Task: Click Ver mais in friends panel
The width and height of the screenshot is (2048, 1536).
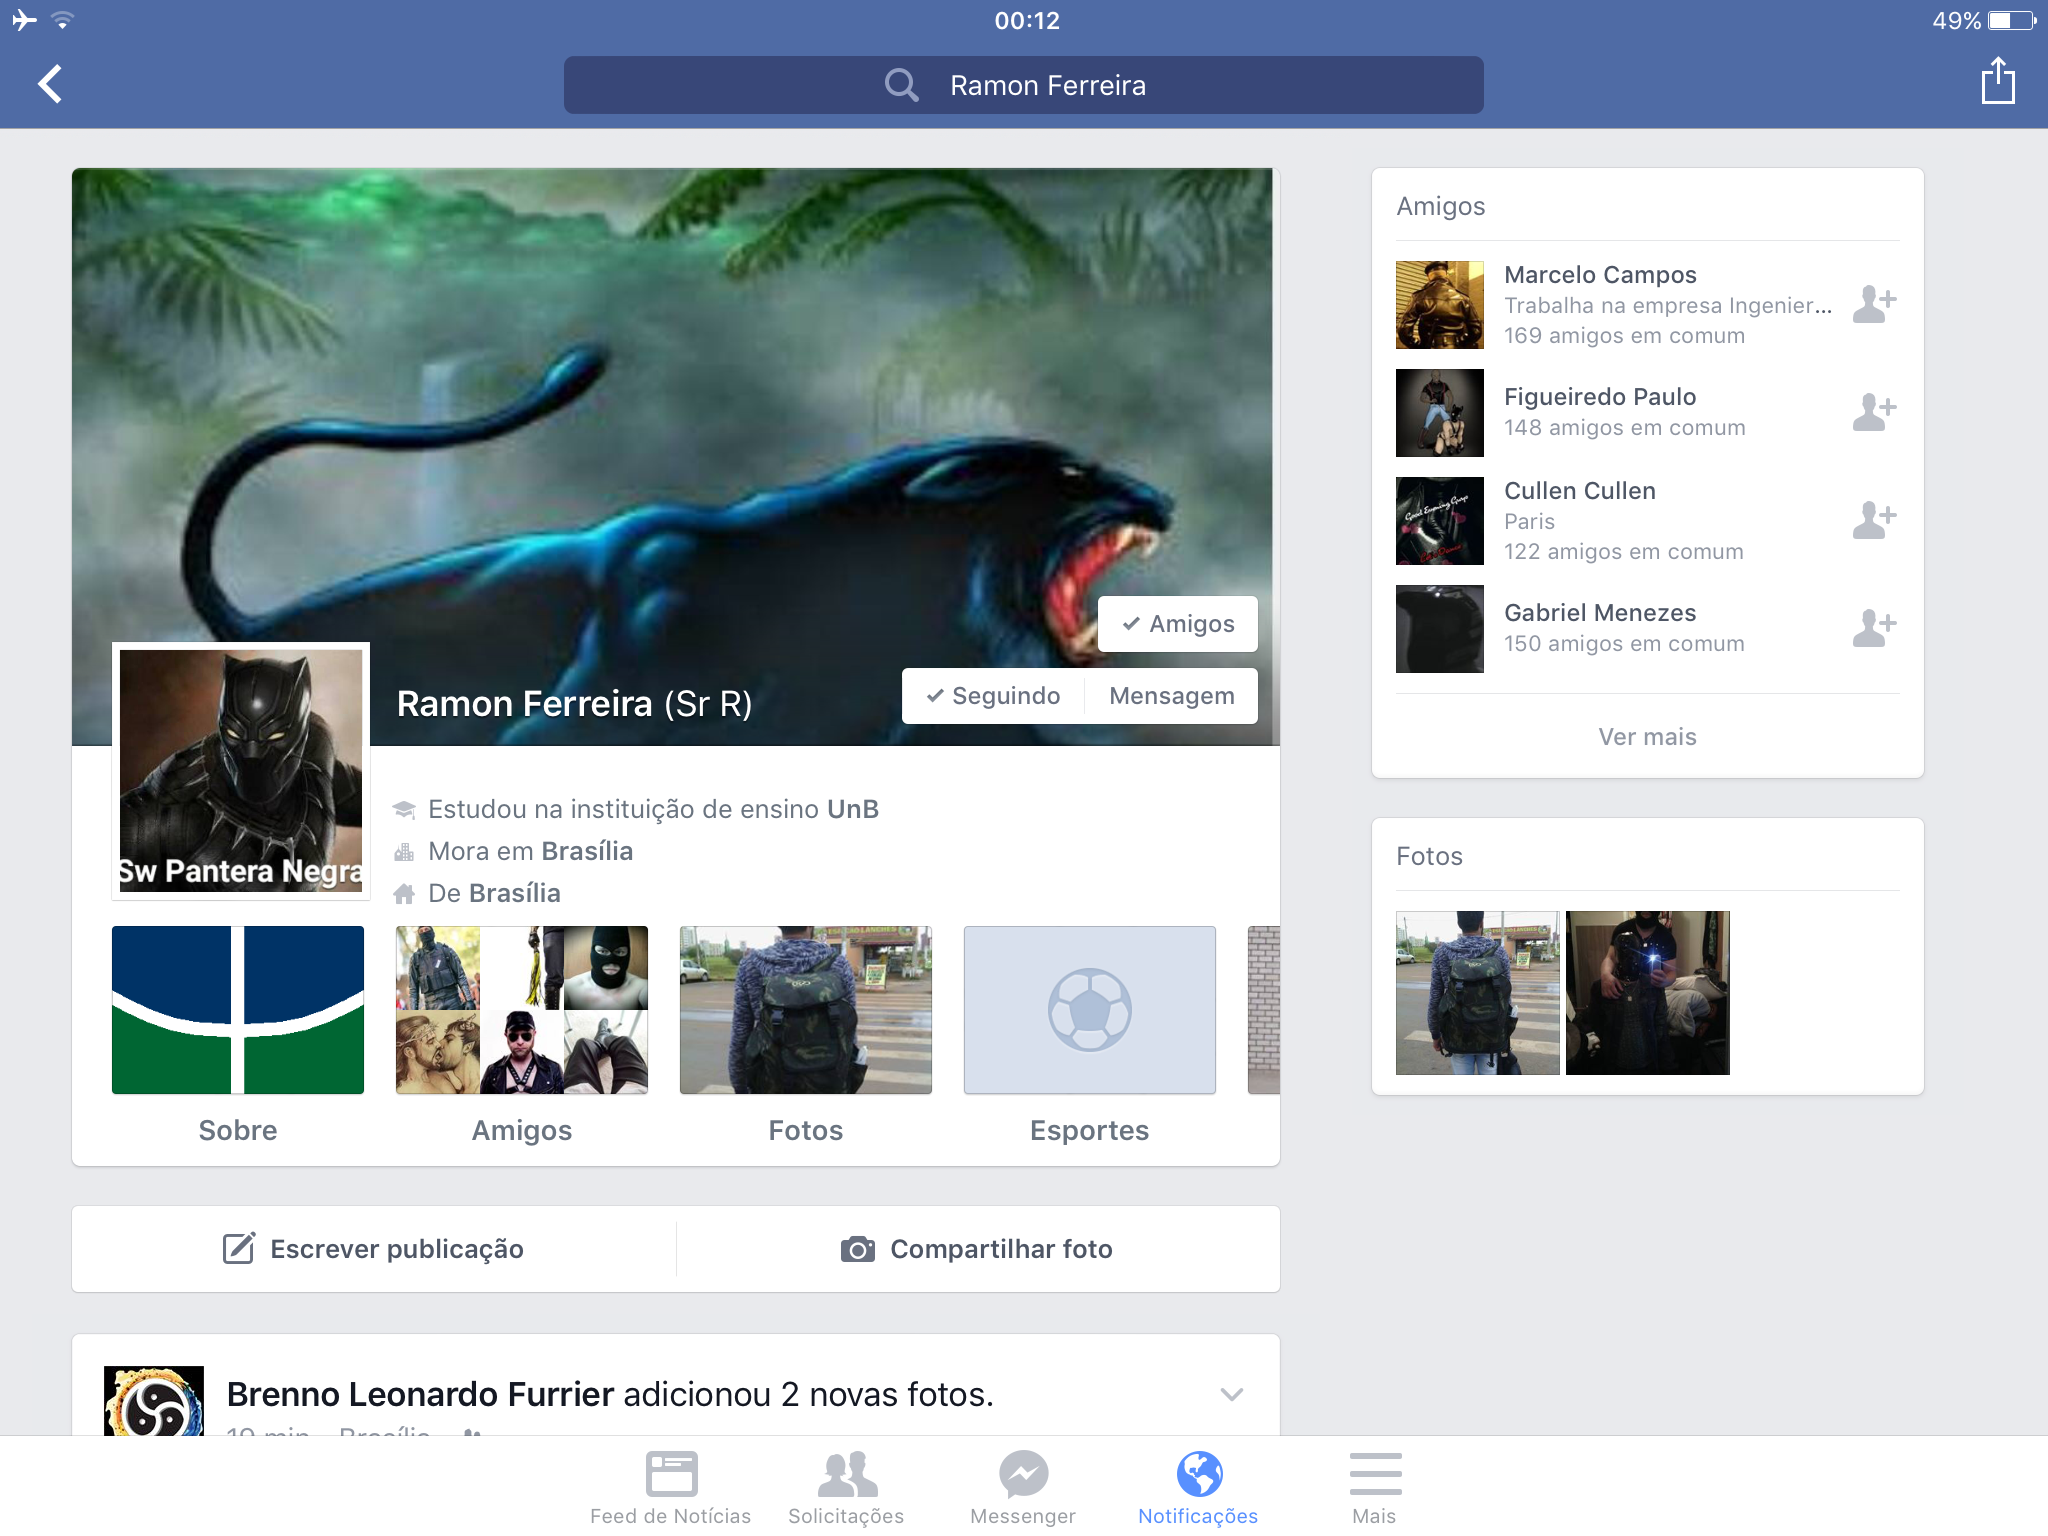Action: (1647, 737)
